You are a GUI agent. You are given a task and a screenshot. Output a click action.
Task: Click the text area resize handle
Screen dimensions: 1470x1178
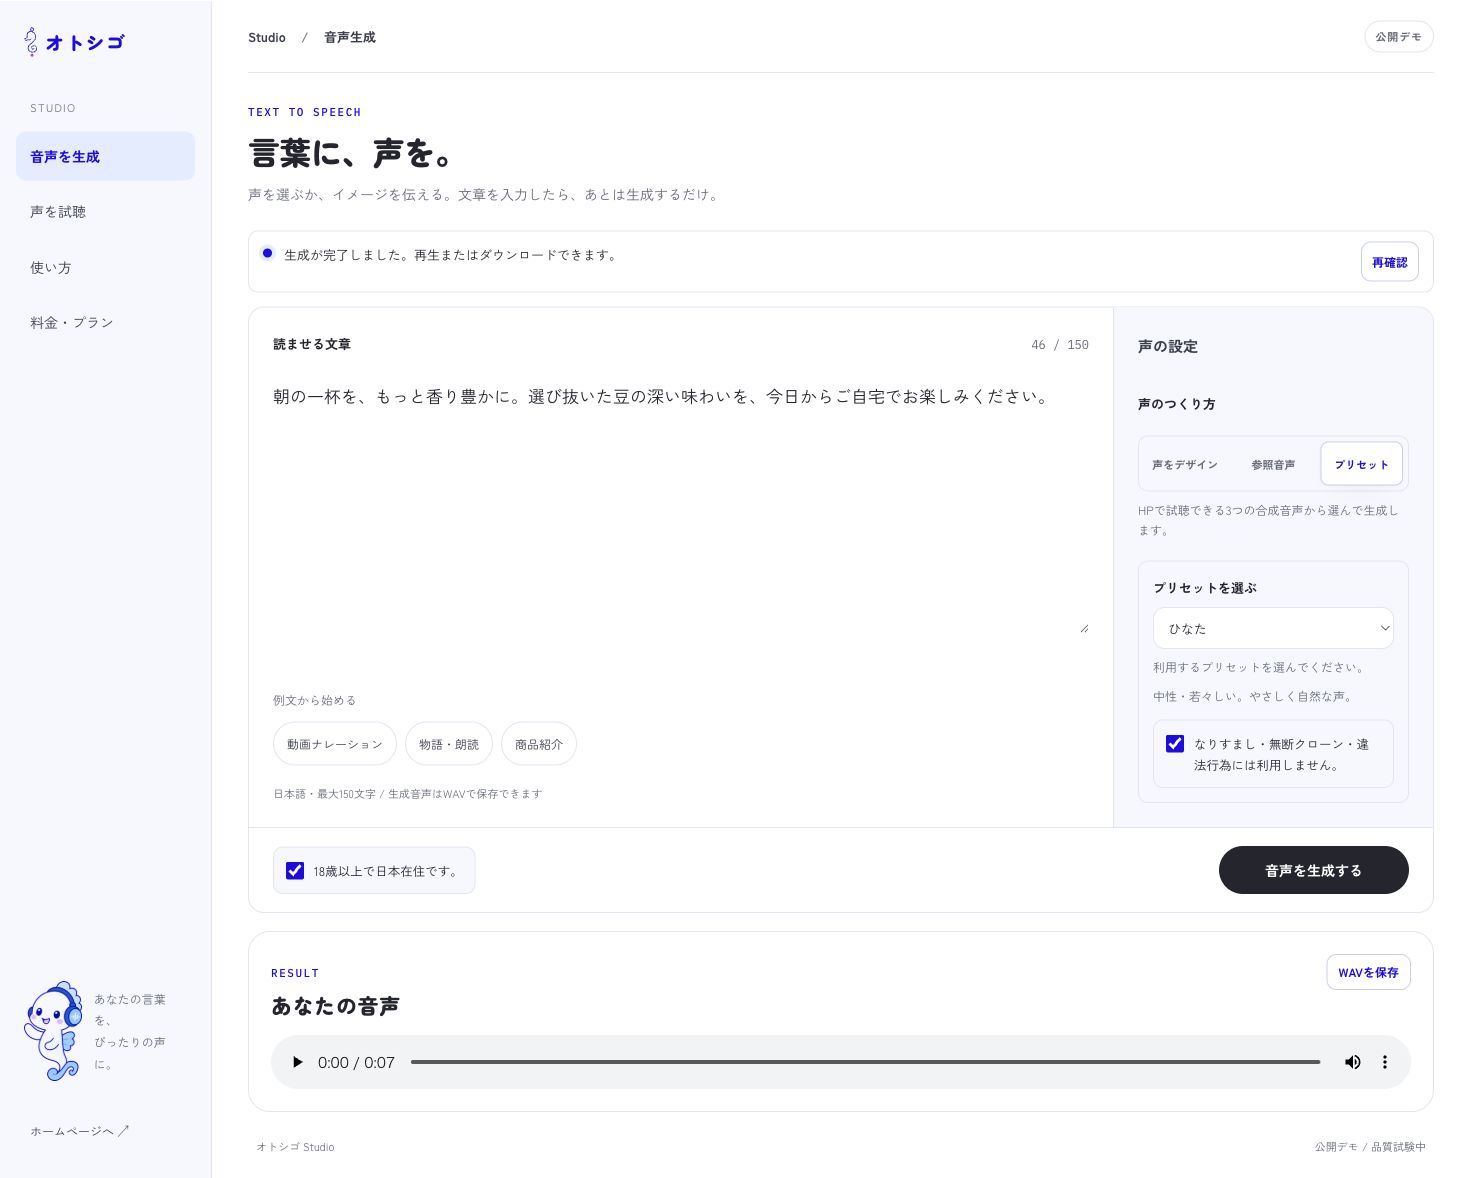point(1084,628)
